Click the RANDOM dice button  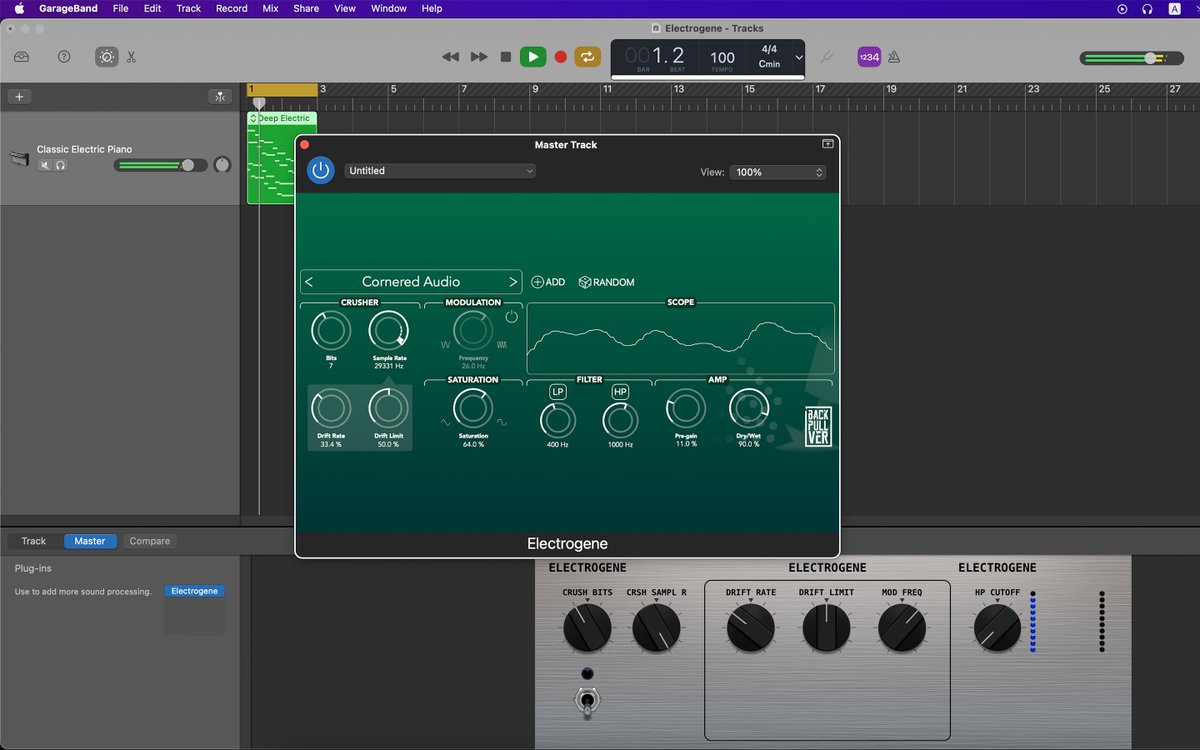pos(607,282)
